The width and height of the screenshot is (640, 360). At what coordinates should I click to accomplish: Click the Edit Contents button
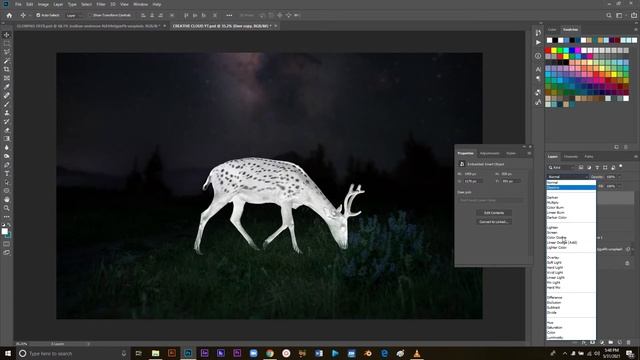coord(493,213)
